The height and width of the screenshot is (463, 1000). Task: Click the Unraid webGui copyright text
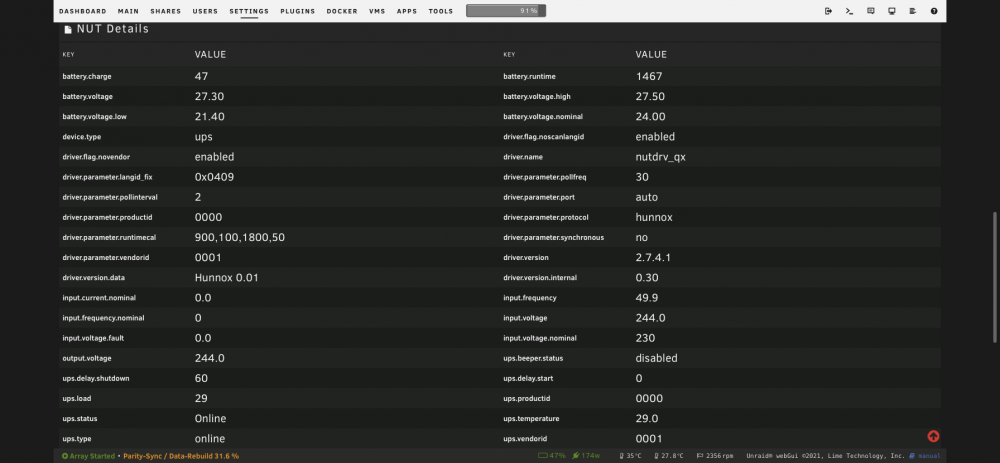(x=825, y=456)
